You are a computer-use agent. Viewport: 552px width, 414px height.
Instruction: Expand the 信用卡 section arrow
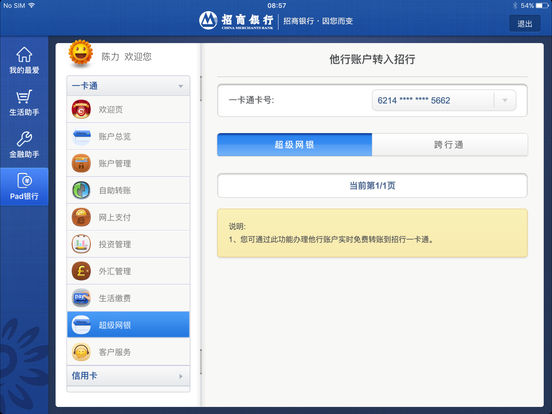181,376
